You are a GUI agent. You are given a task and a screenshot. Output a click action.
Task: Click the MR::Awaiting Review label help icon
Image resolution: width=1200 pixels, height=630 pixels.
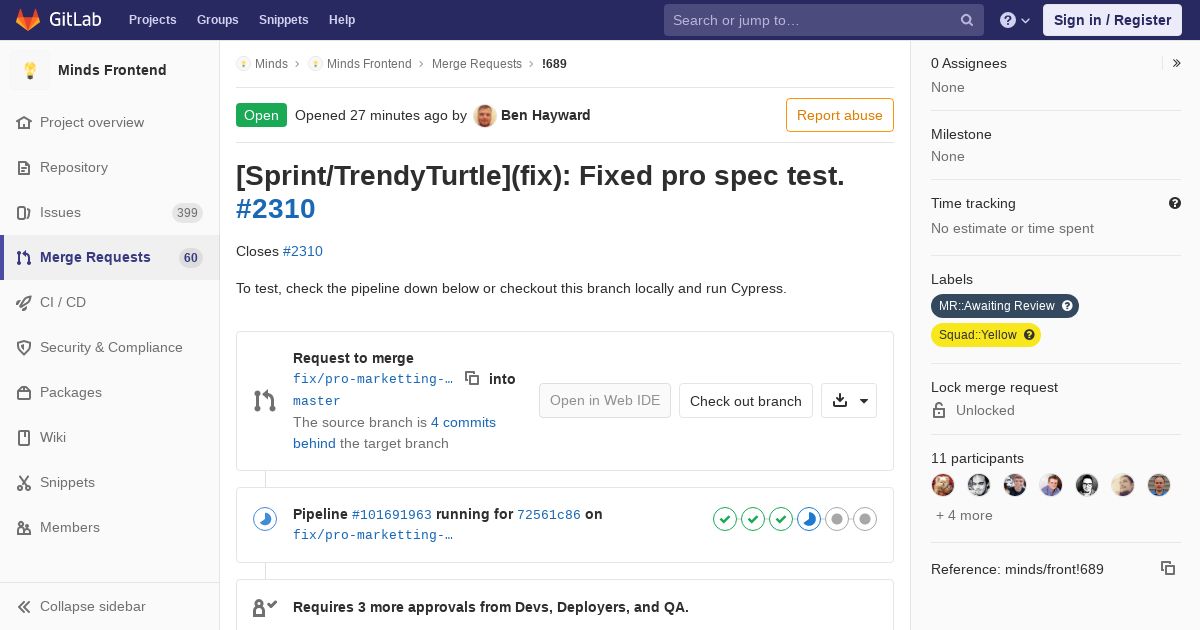tap(1067, 306)
